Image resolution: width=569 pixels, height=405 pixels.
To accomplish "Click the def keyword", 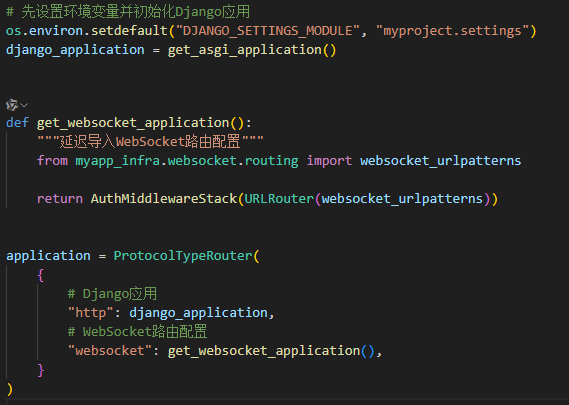I will [17, 123].
